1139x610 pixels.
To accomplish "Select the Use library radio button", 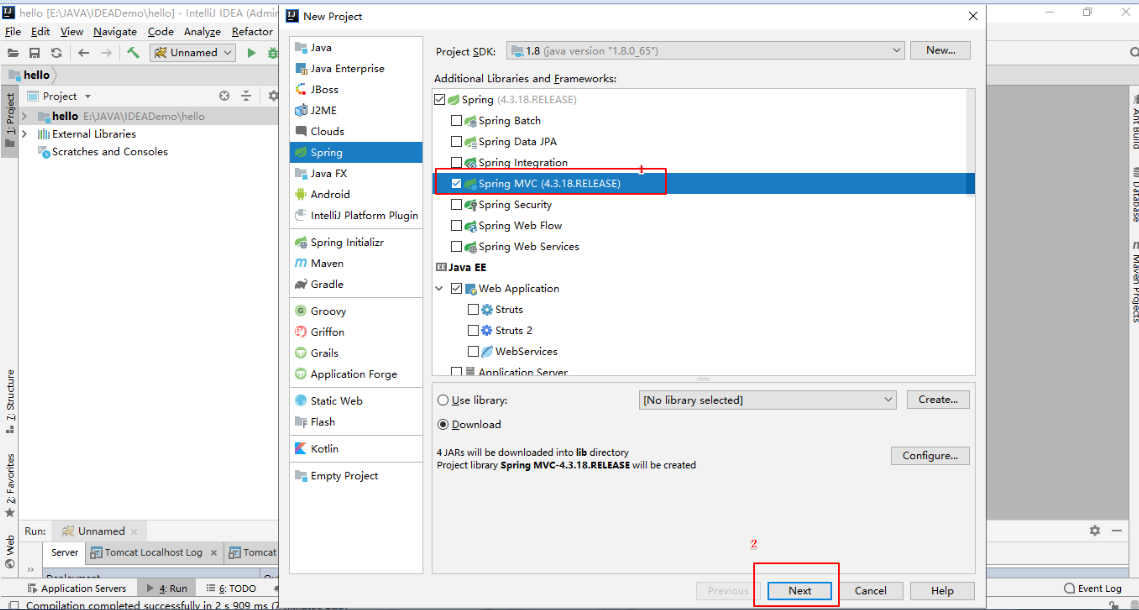I will [442, 400].
